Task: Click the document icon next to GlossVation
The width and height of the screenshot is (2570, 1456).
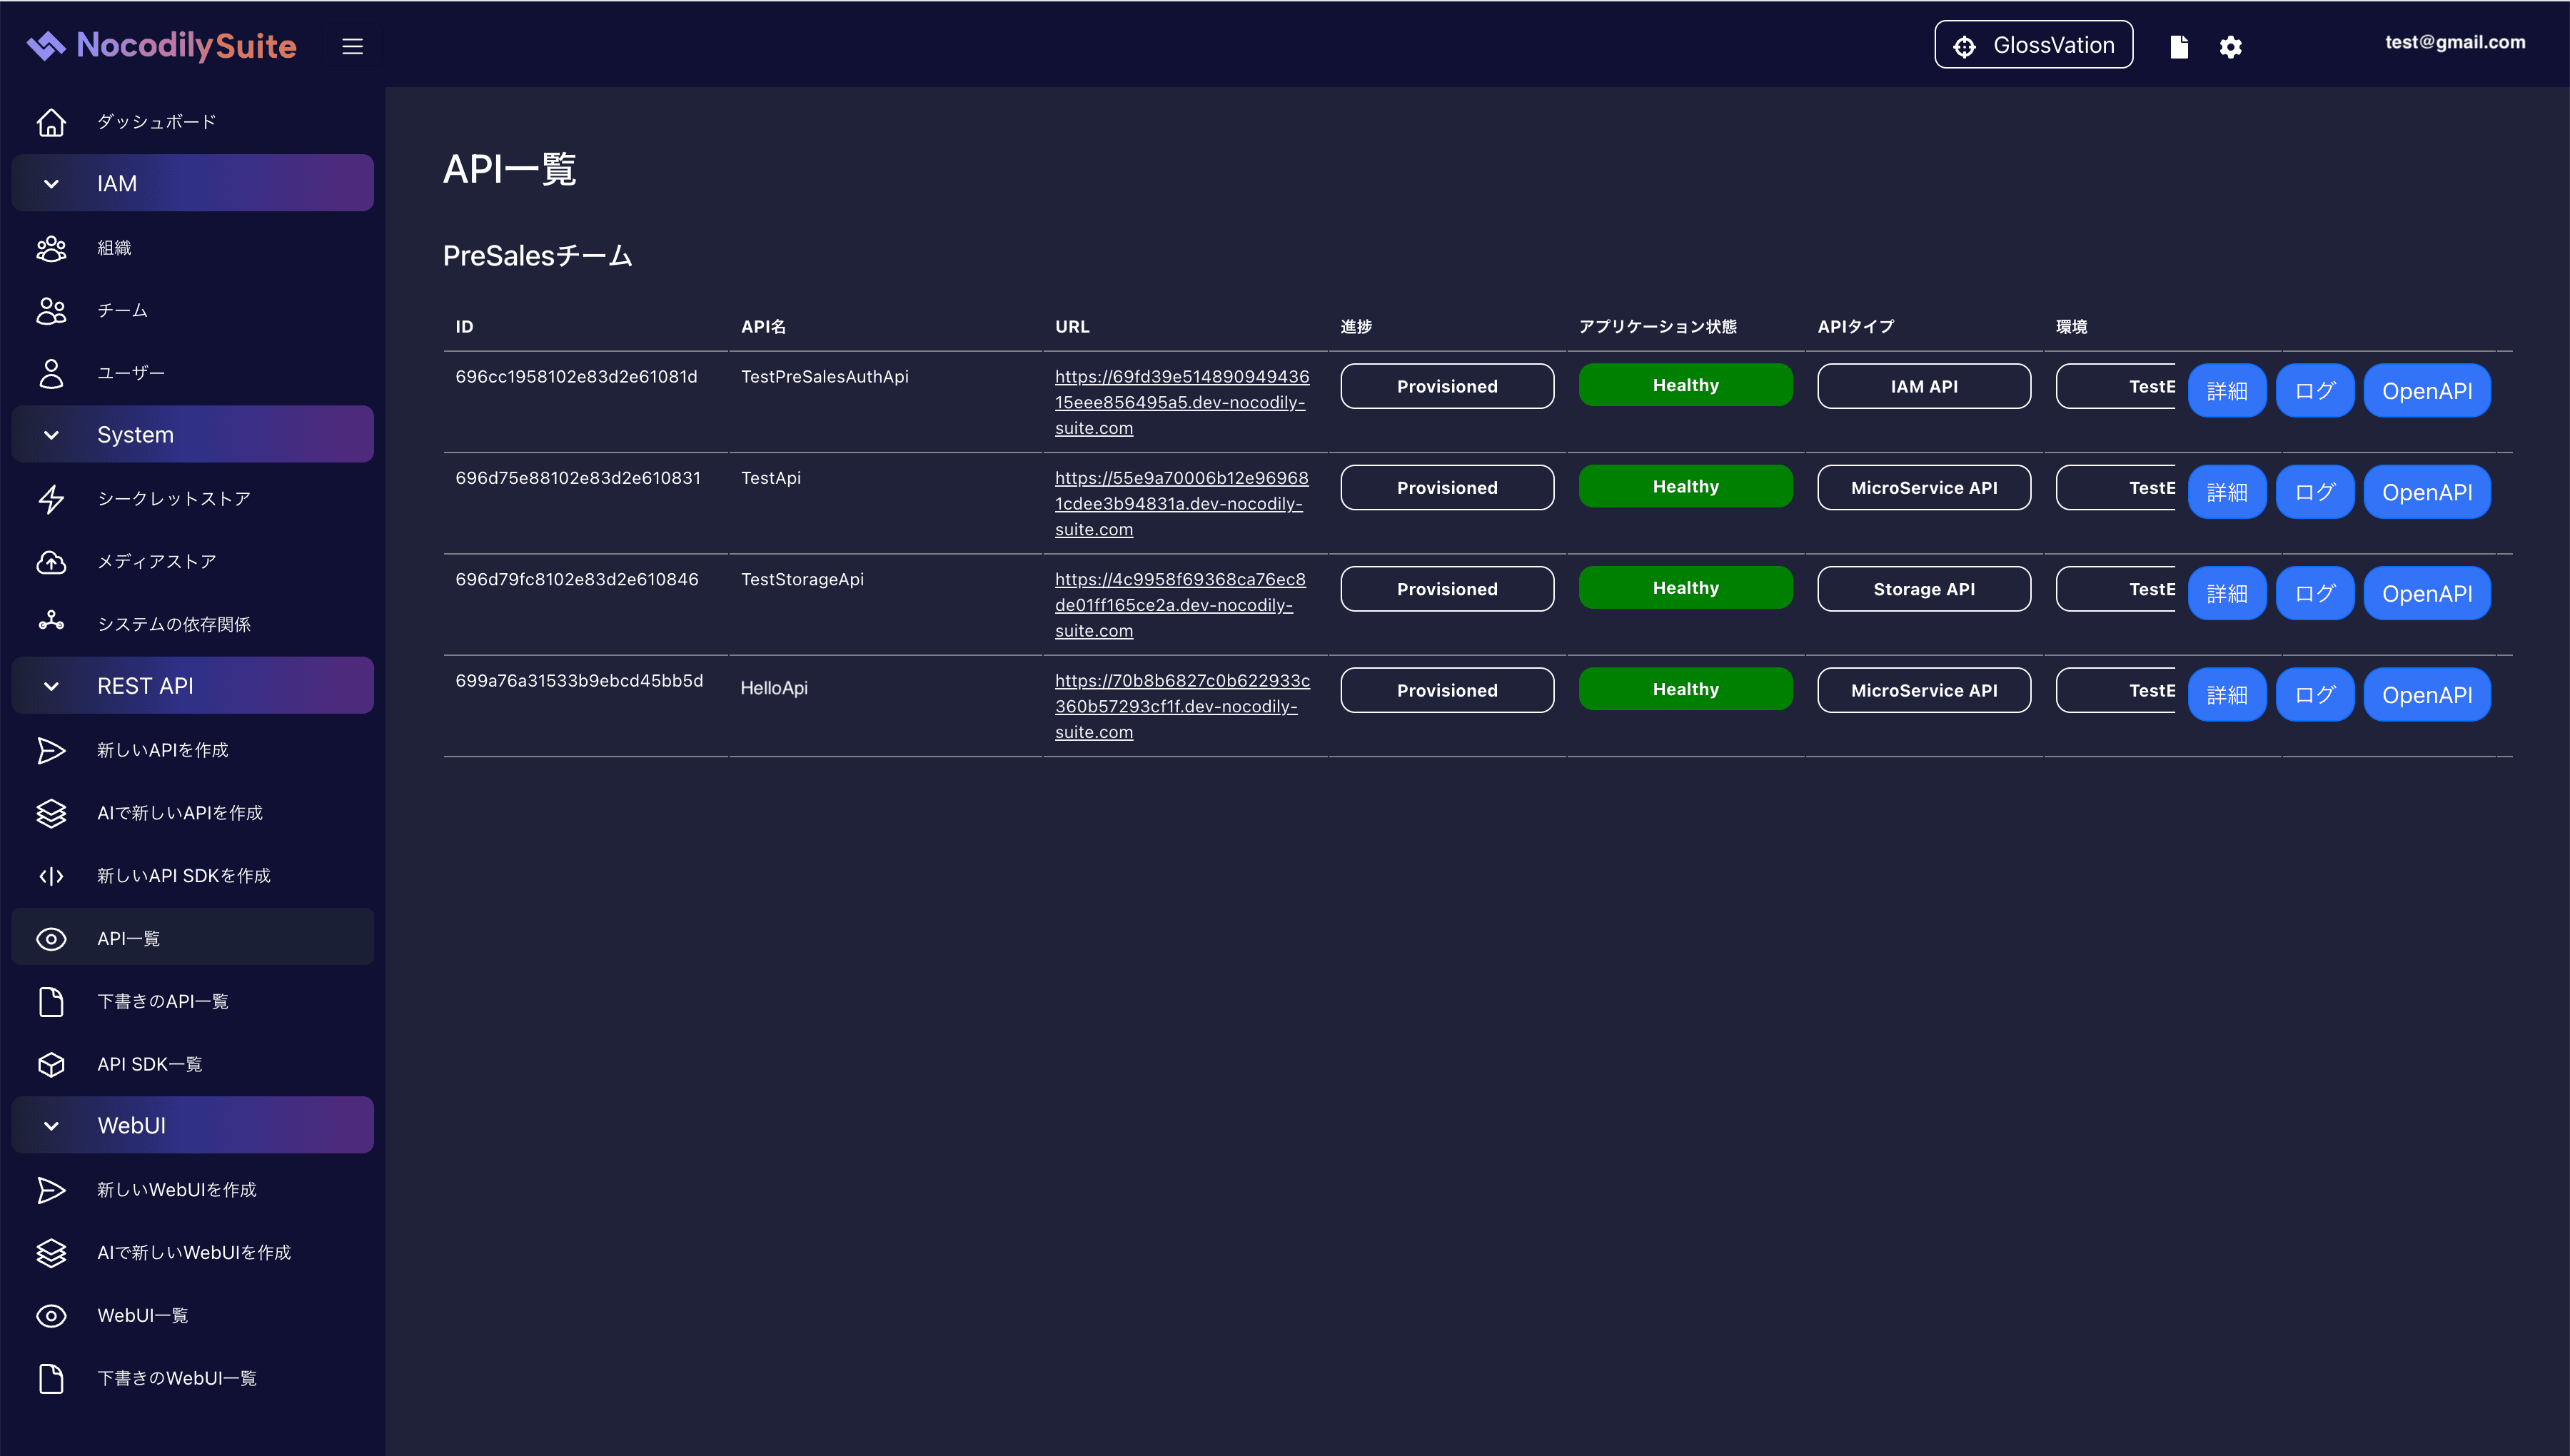Action: click(2180, 46)
